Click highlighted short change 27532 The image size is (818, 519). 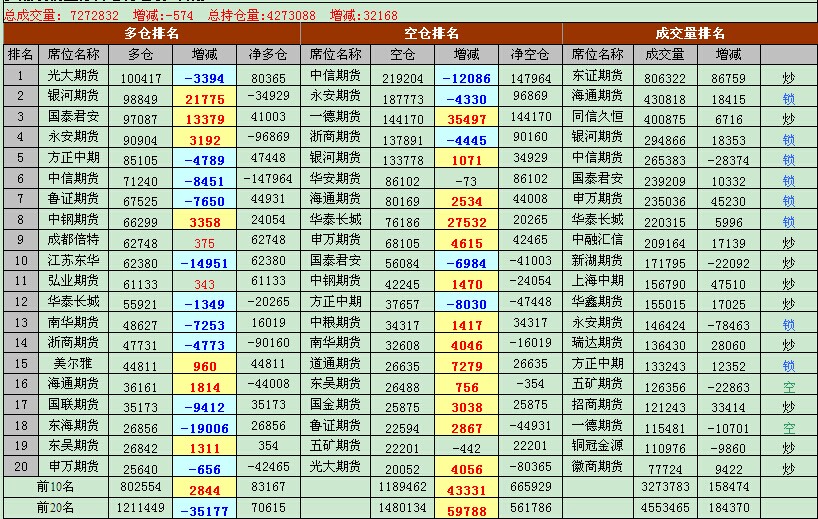(x=466, y=222)
